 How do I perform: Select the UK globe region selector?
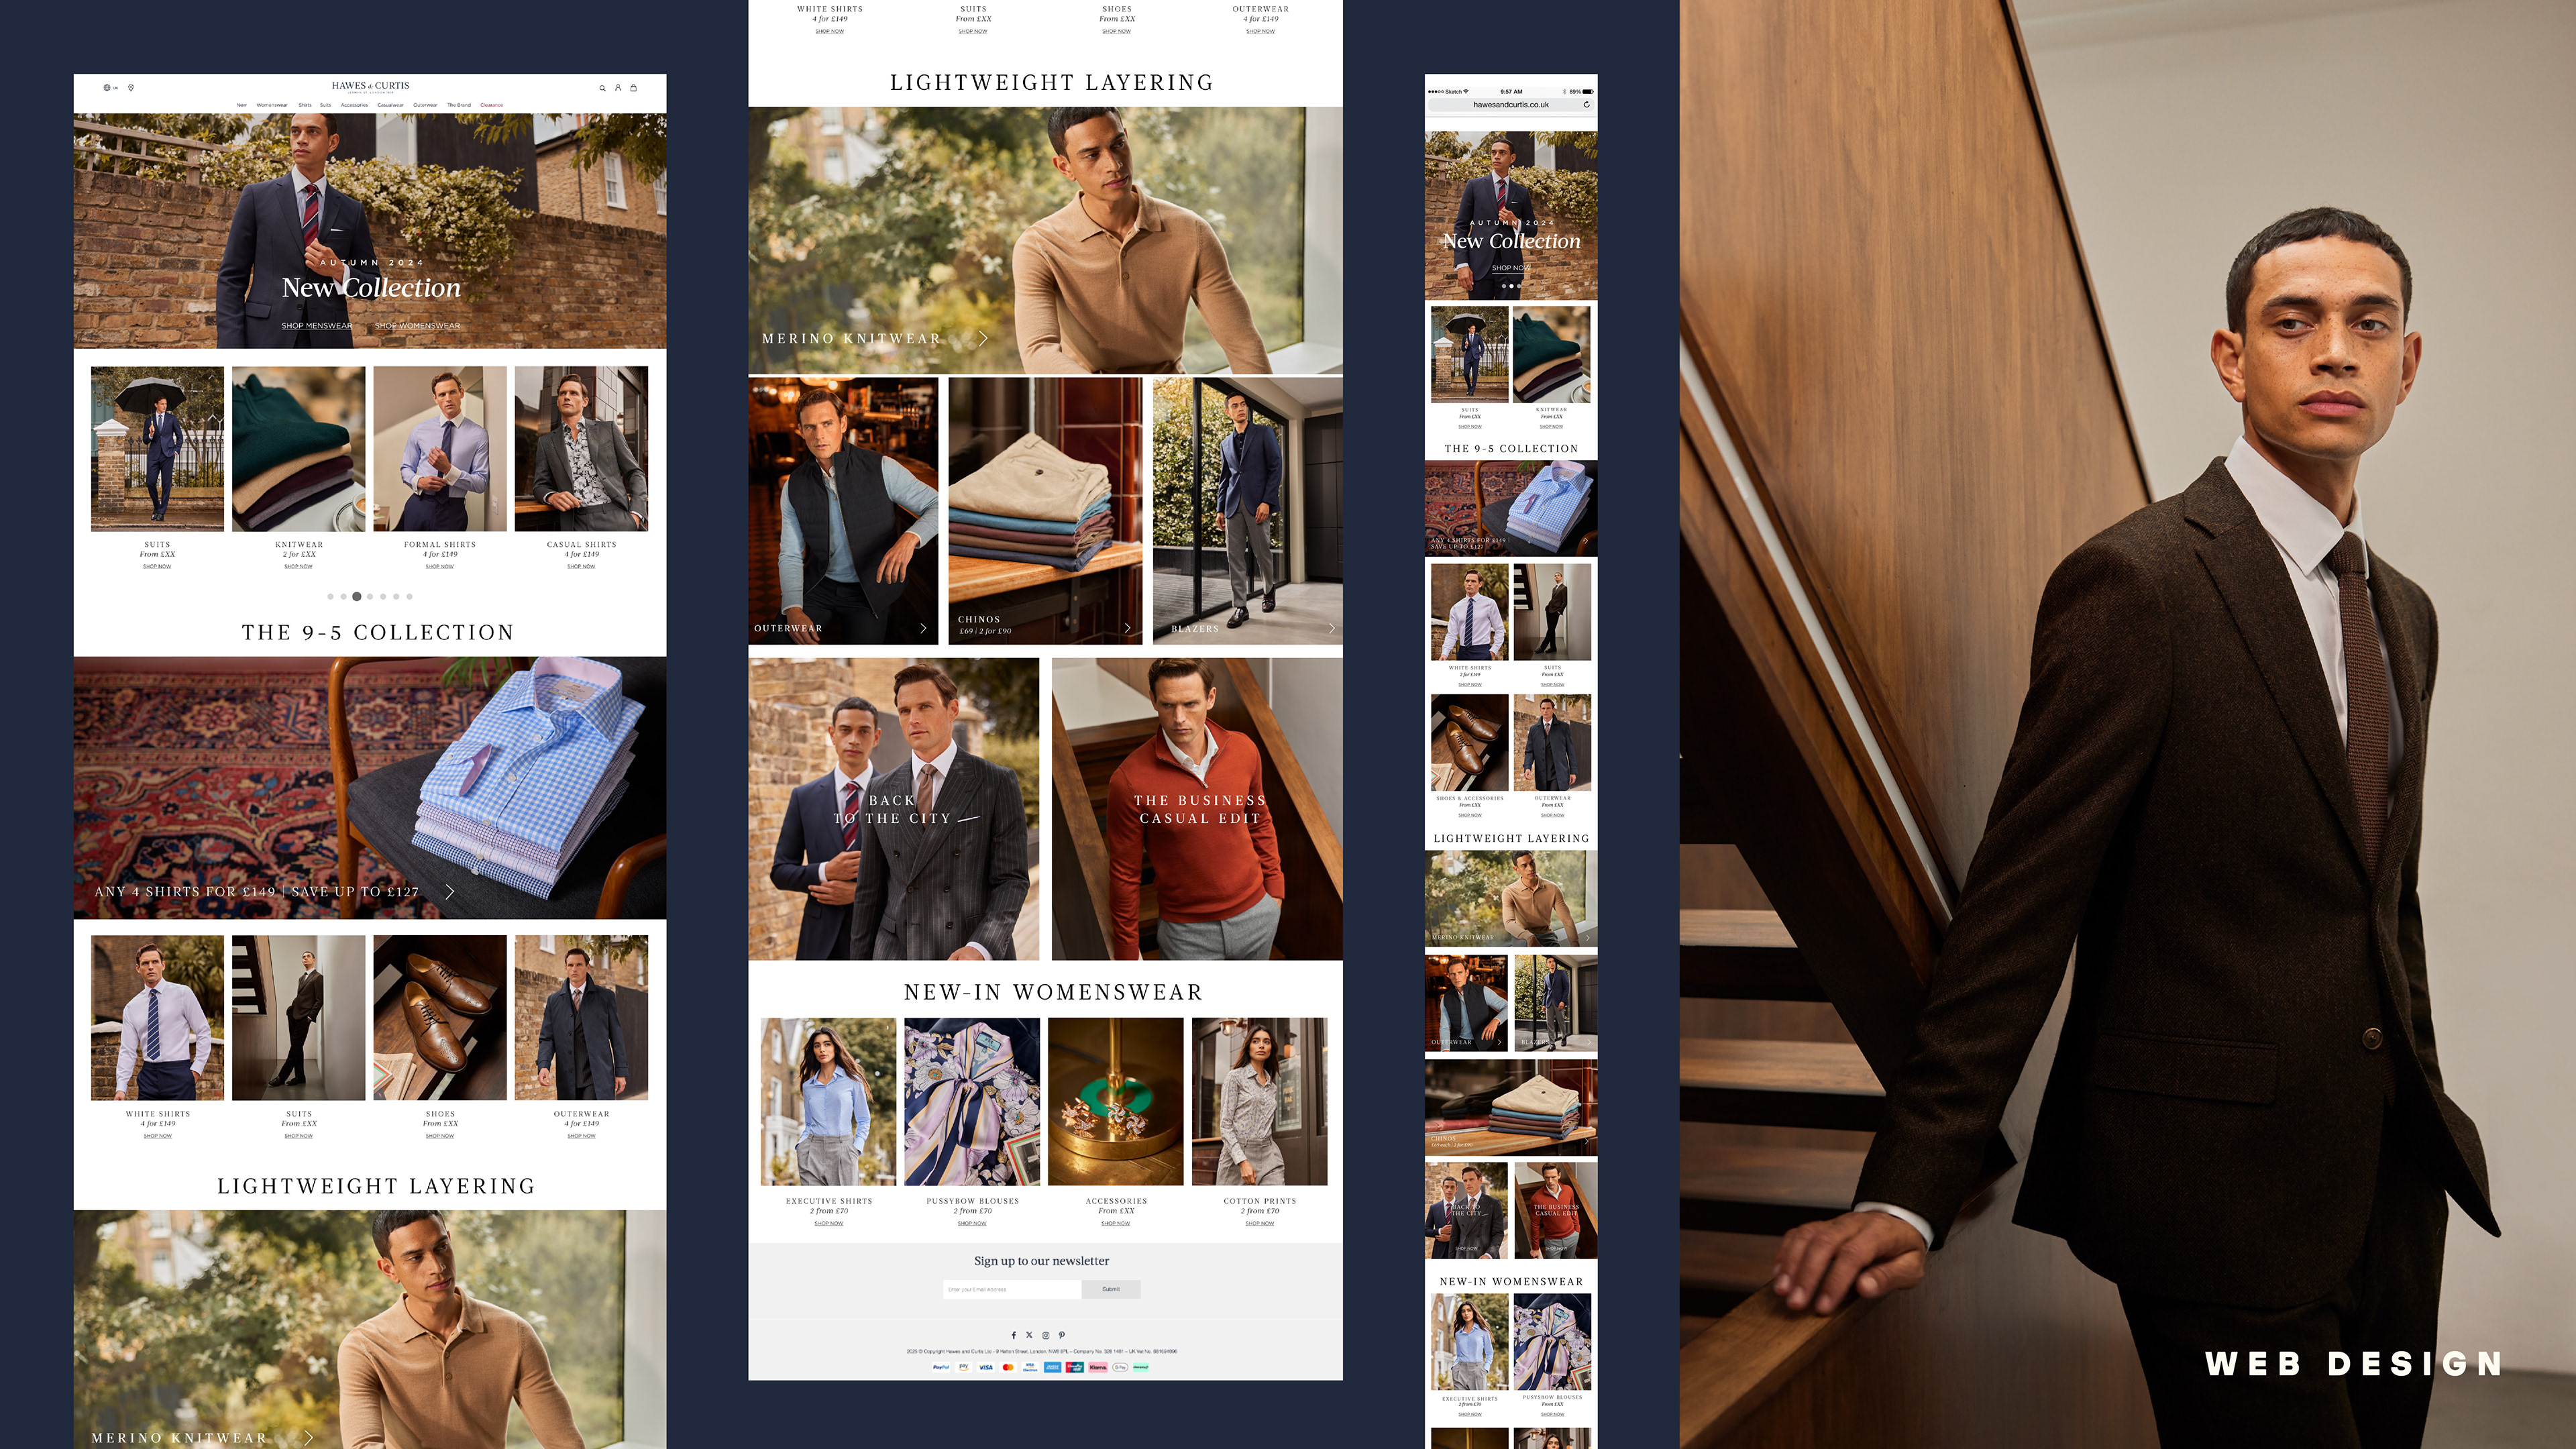pyautogui.click(x=109, y=88)
